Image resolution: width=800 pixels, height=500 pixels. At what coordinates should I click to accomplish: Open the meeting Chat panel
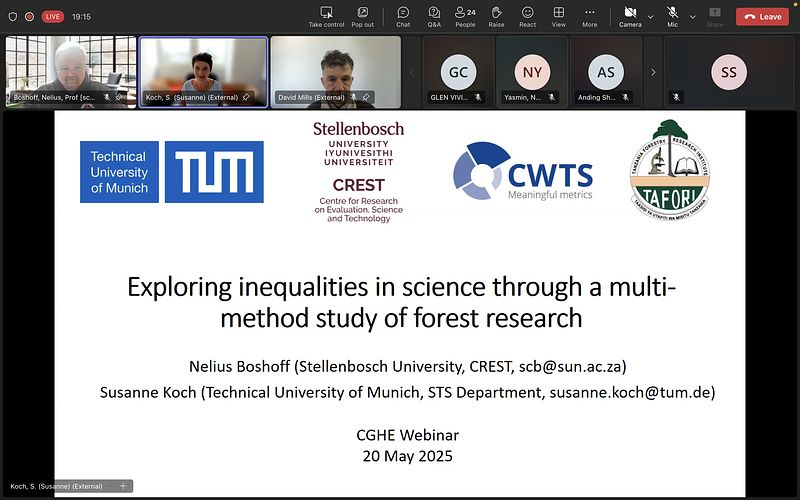(403, 16)
